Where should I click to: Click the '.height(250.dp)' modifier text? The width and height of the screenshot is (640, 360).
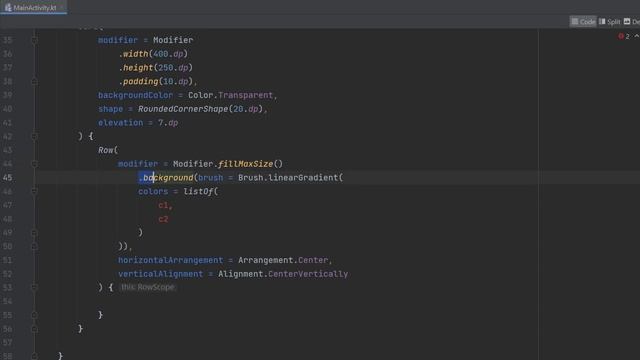coord(156,68)
